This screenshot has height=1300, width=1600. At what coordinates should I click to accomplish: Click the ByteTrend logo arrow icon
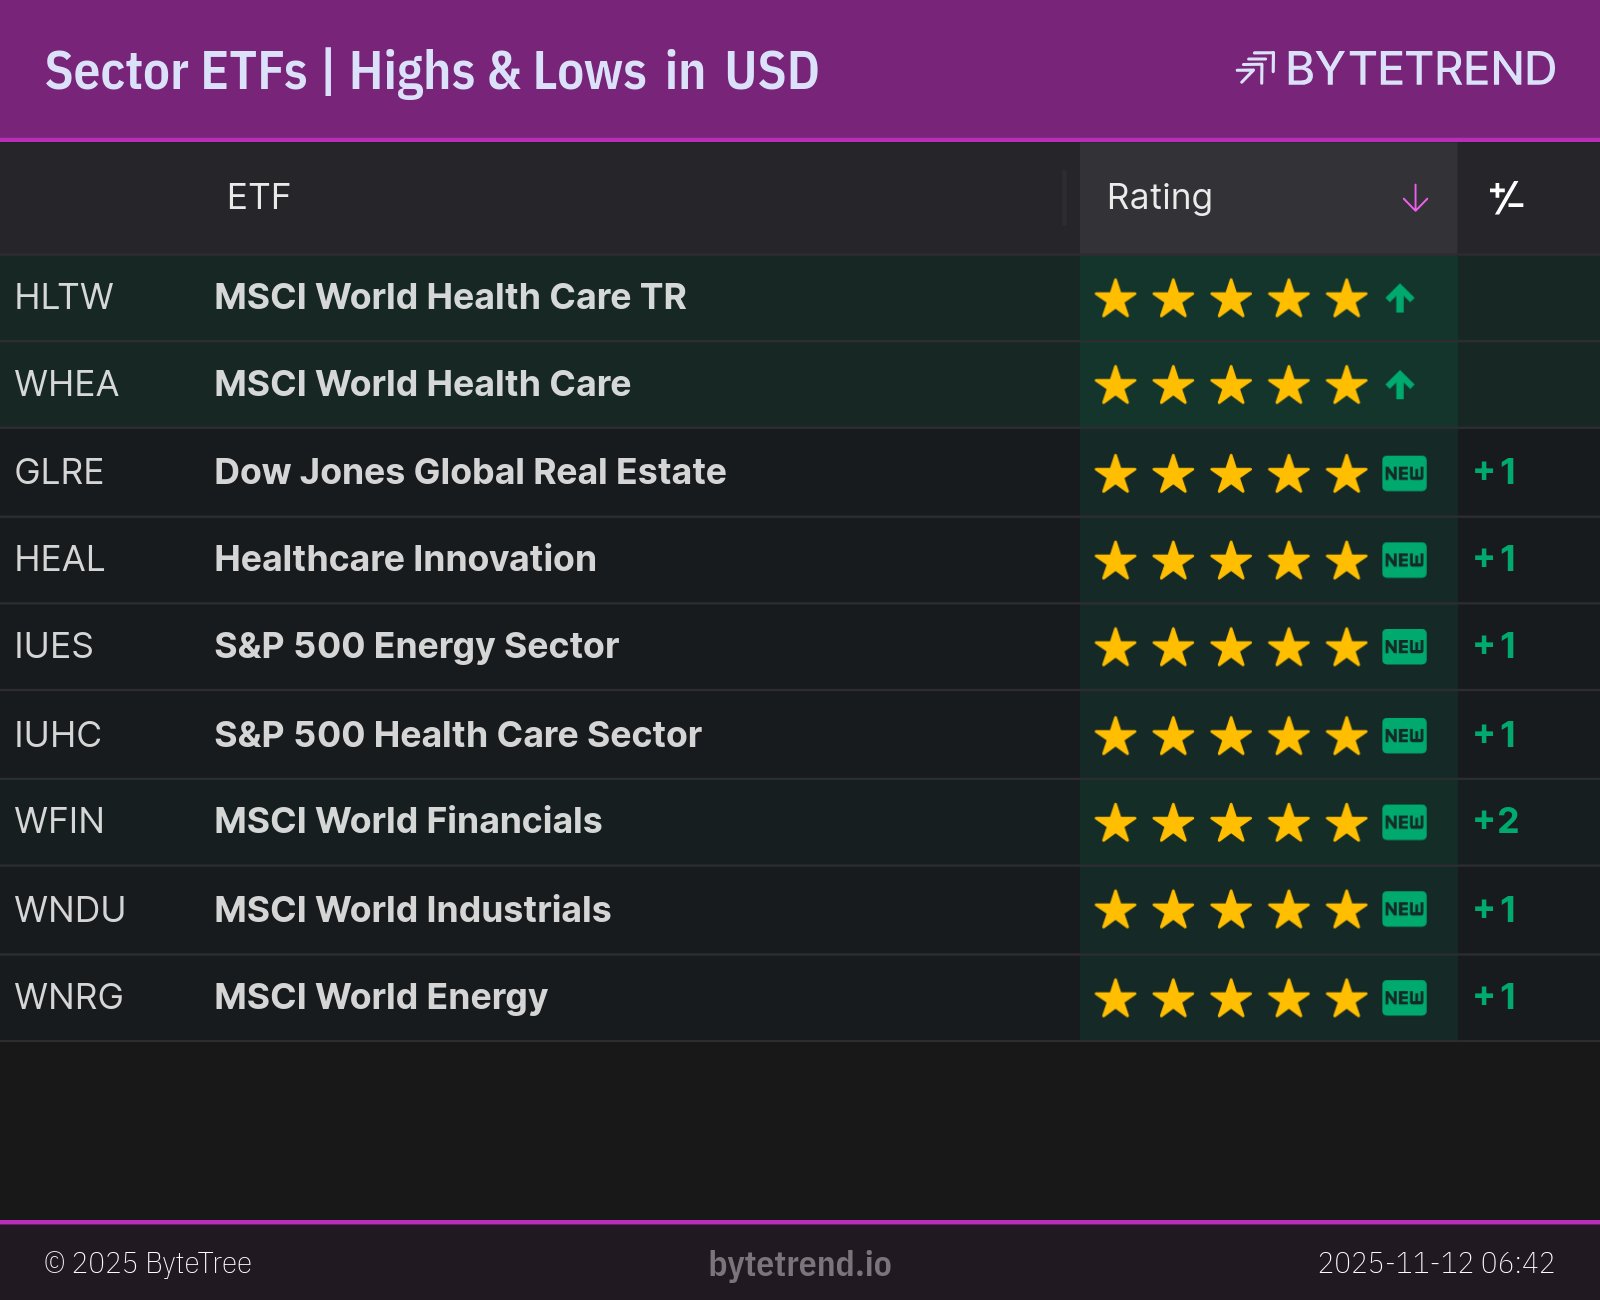pos(1255,69)
